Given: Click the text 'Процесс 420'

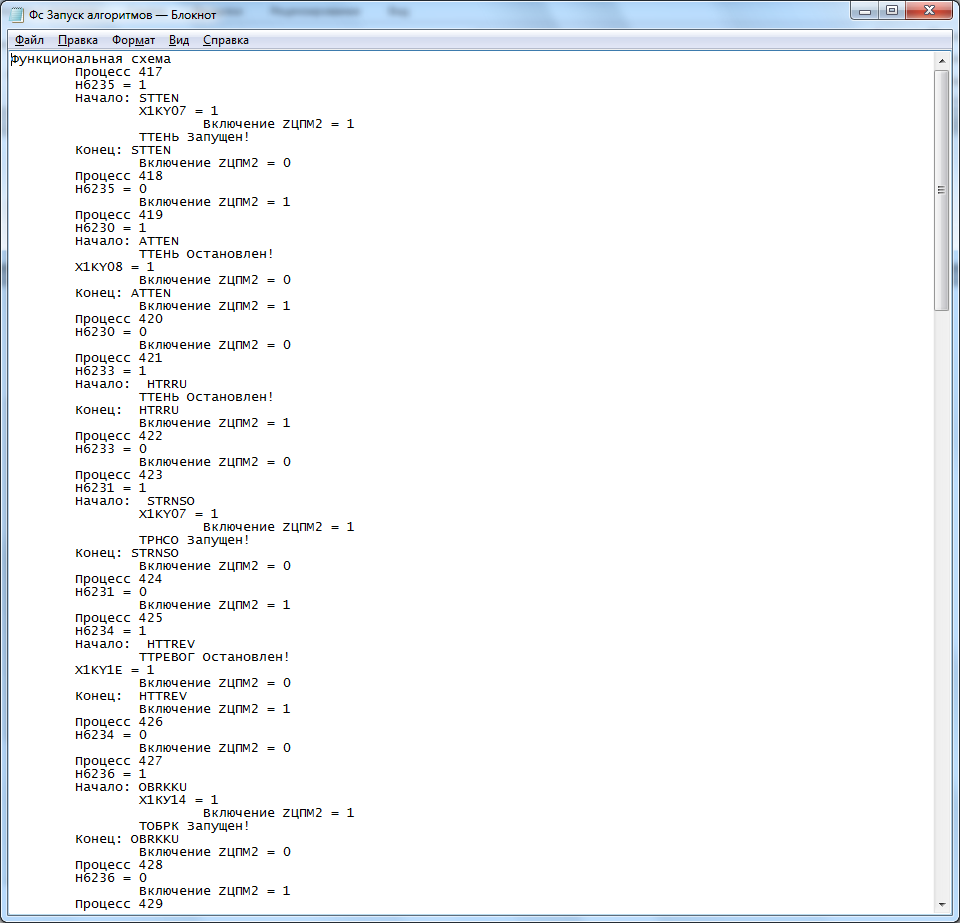Looking at the screenshot, I should coord(119,319).
